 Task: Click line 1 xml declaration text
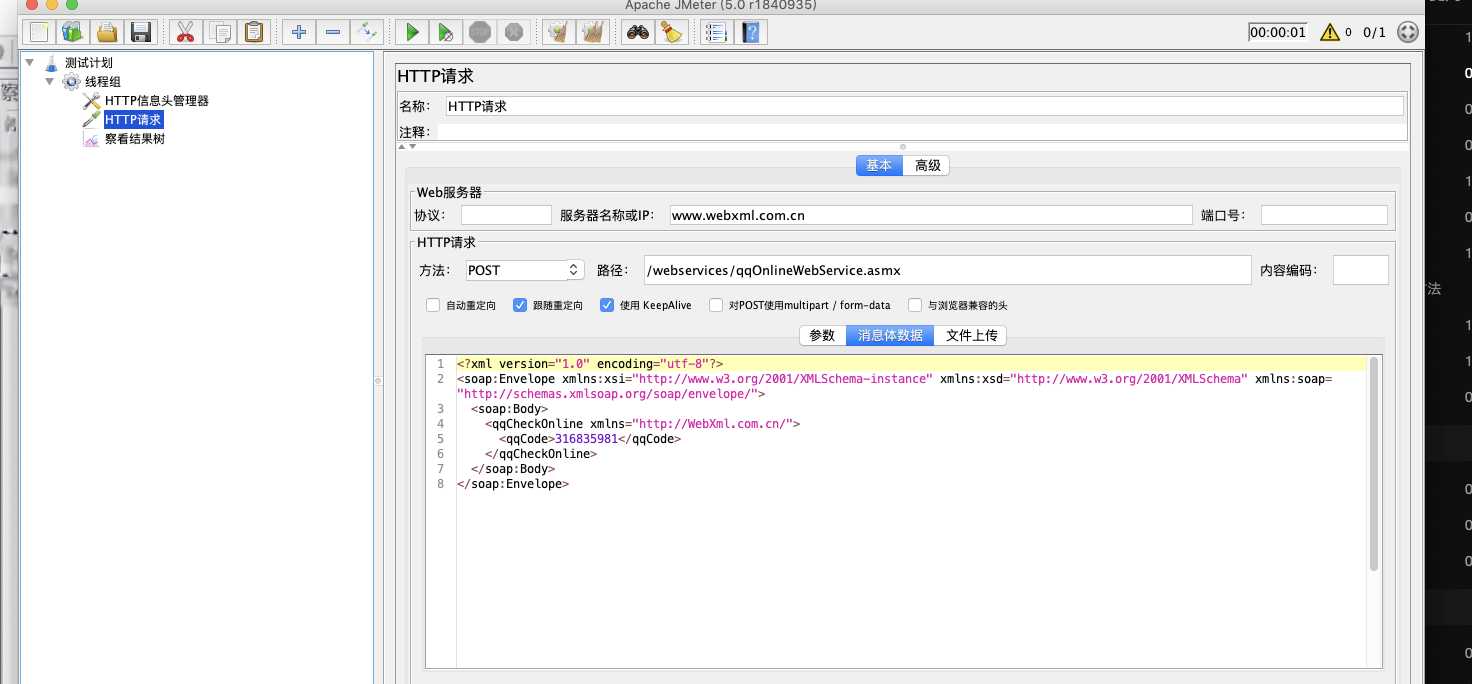click(x=590, y=364)
